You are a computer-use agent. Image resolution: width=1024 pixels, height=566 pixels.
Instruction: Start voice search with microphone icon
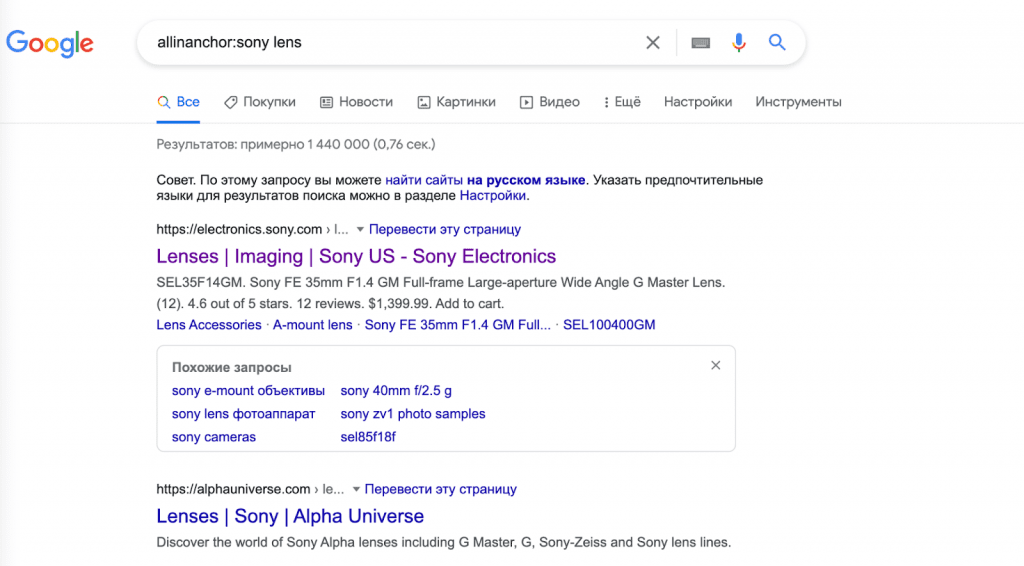[739, 43]
